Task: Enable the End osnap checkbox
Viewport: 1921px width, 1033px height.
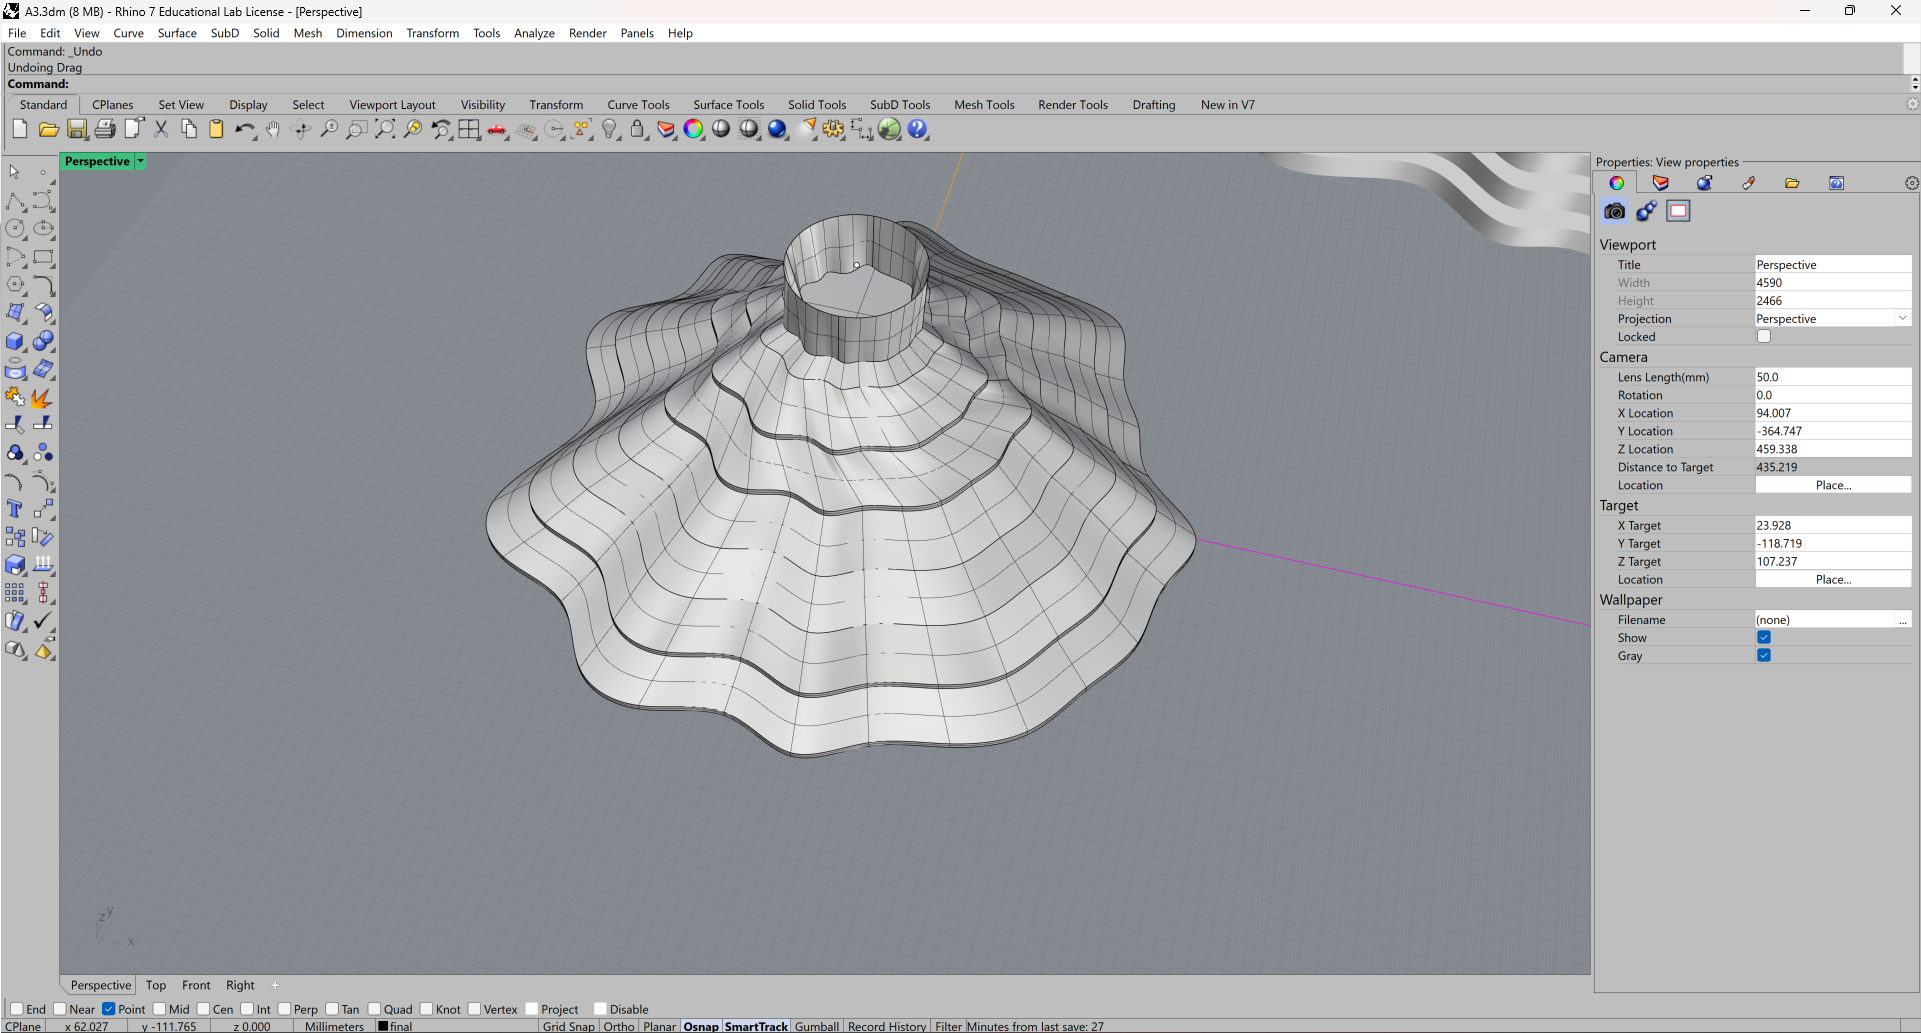Action: [16, 1009]
